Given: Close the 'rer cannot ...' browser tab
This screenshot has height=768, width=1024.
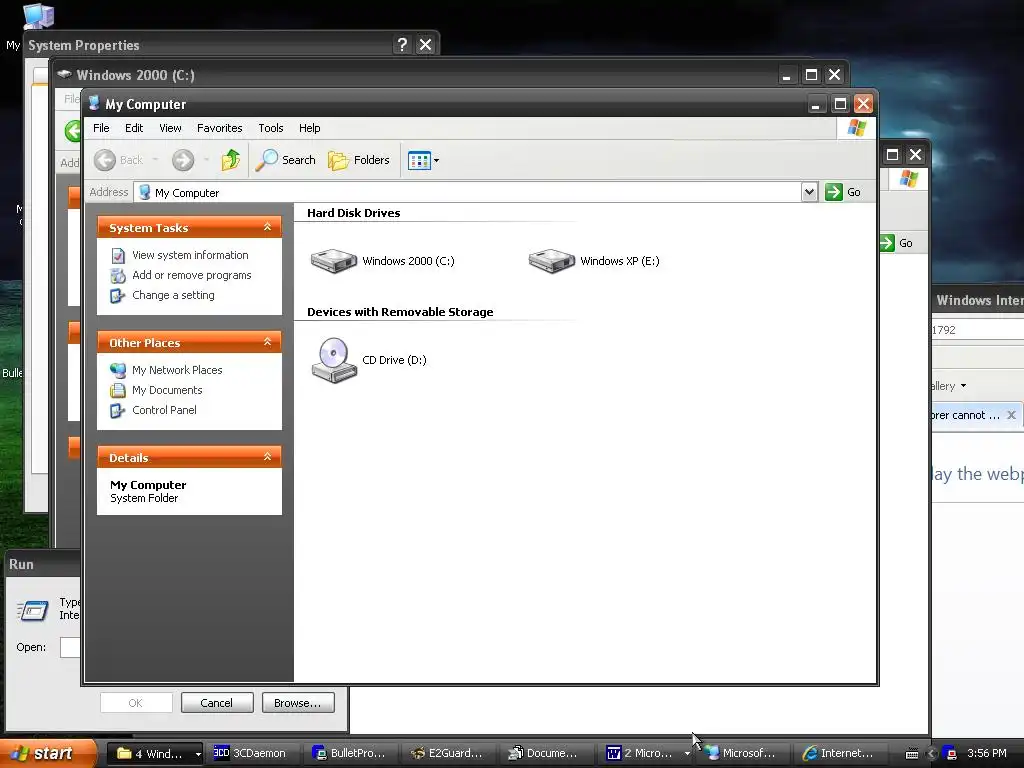Looking at the screenshot, I should [x=1011, y=415].
